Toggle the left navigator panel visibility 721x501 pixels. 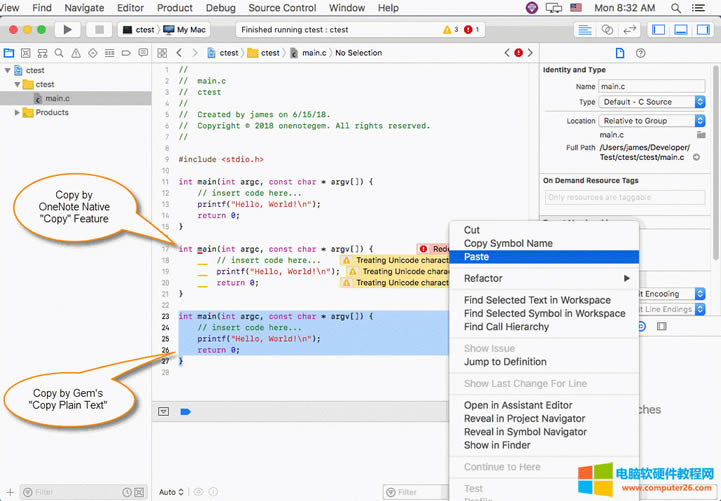point(658,30)
